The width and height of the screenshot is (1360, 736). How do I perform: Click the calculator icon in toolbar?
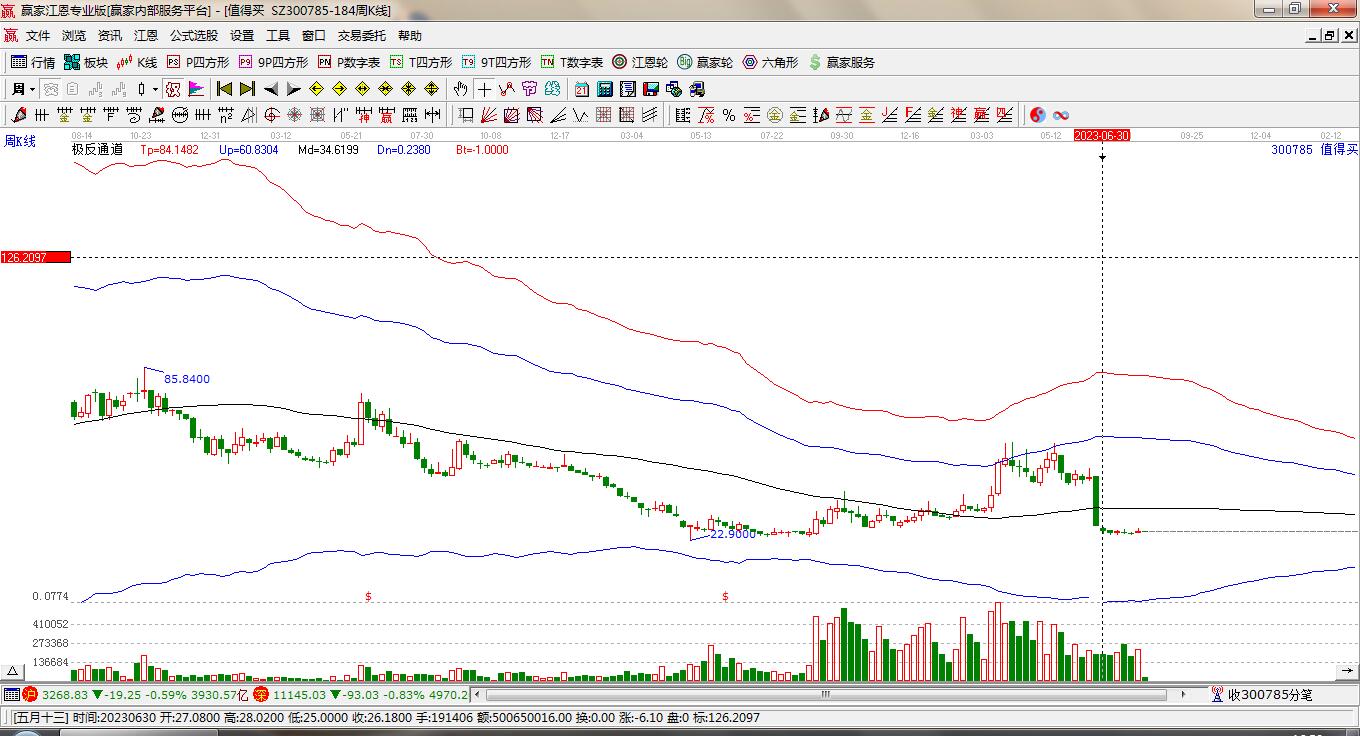[605, 89]
